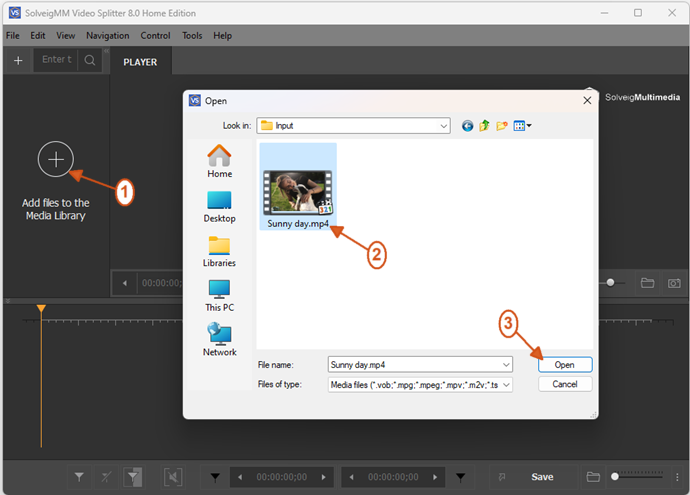Click the second 00:00:00;00 timecode value
The width and height of the screenshot is (690, 495).
393,477
